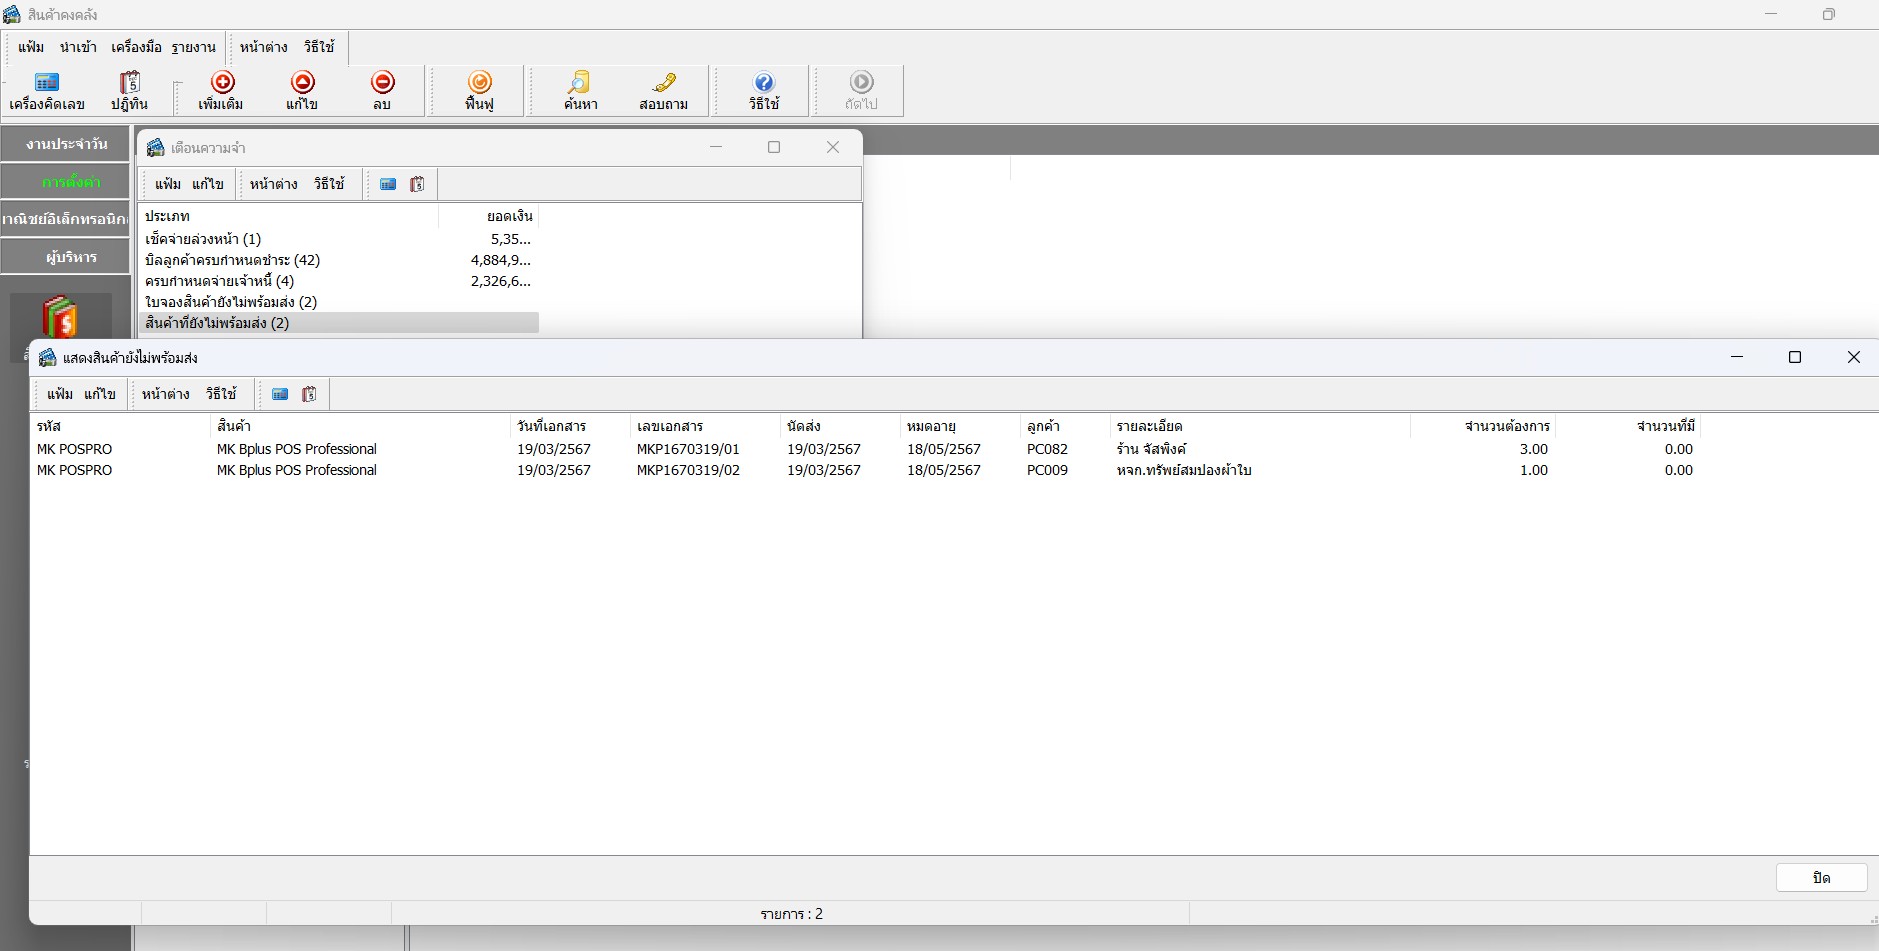The height and width of the screenshot is (951, 1879).
Task: Open หน้าต่าง menu in main window
Action: [264, 47]
